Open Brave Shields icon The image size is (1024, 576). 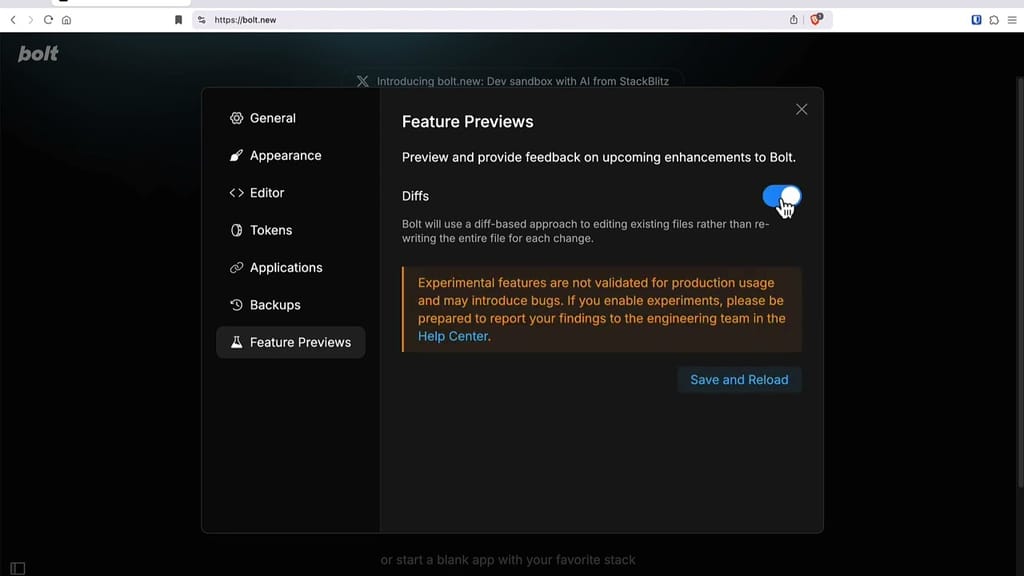(x=816, y=19)
